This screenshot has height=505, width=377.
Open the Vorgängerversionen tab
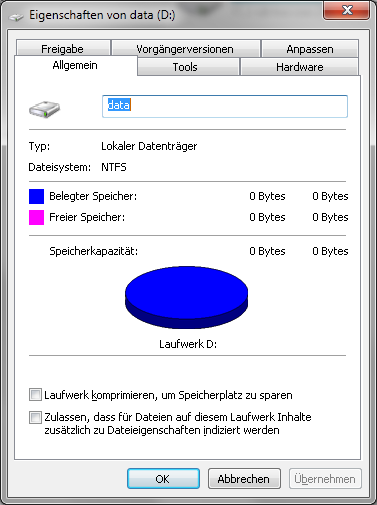tap(186, 49)
